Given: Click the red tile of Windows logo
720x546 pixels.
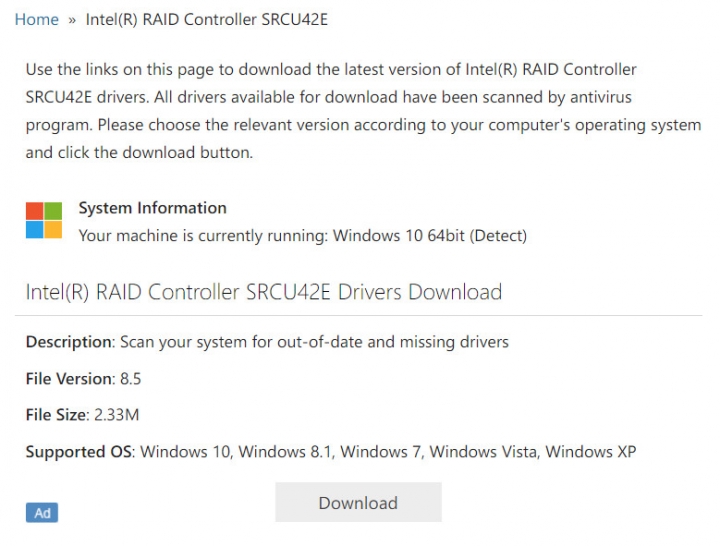Looking at the screenshot, I should point(34,211).
